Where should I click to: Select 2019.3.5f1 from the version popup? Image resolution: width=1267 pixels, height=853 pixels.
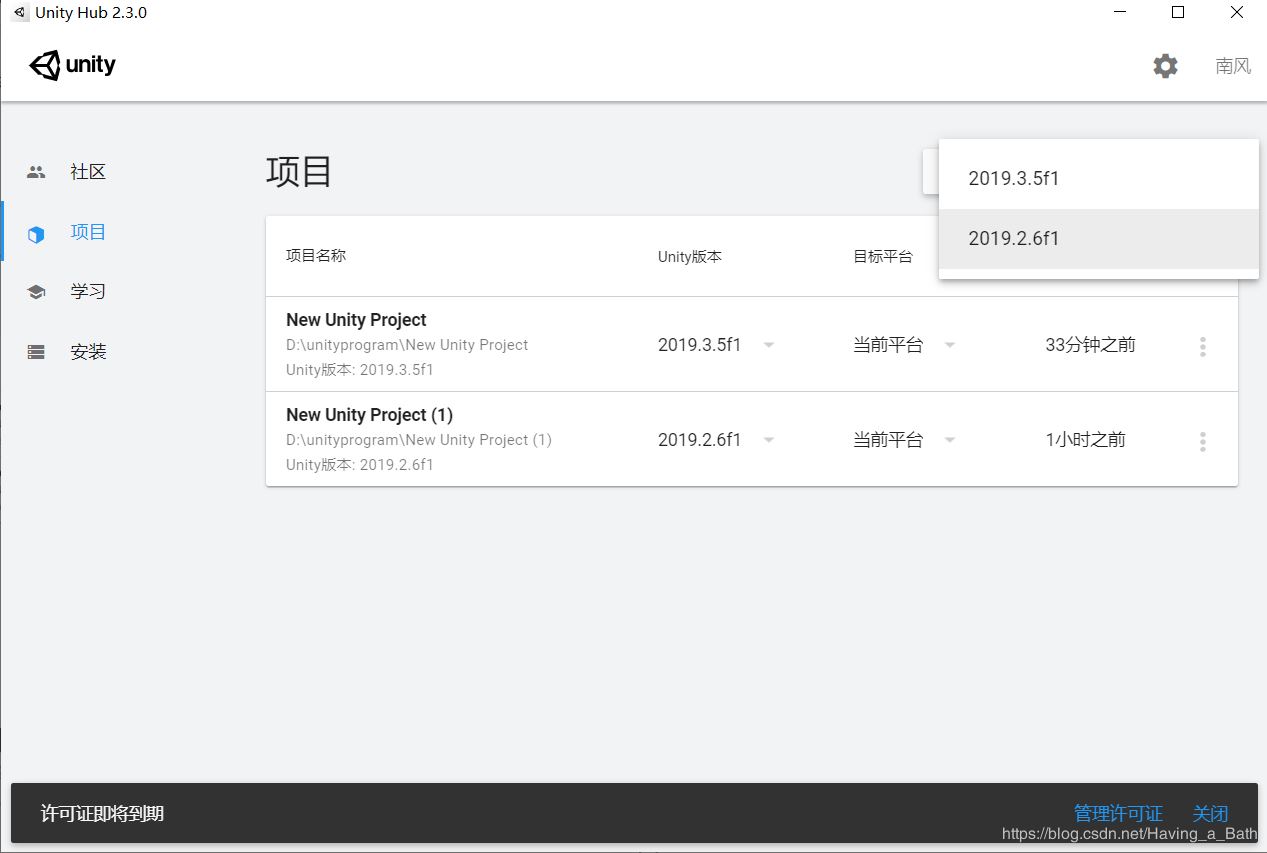(x=1099, y=179)
